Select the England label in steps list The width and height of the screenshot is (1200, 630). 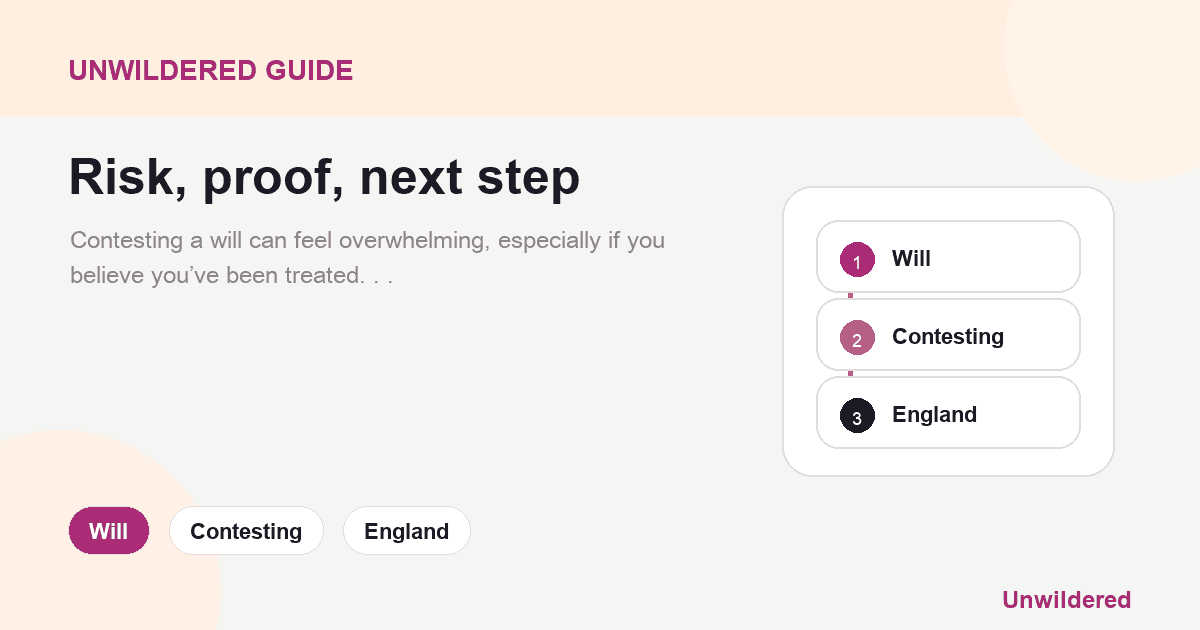pos(934,415)
